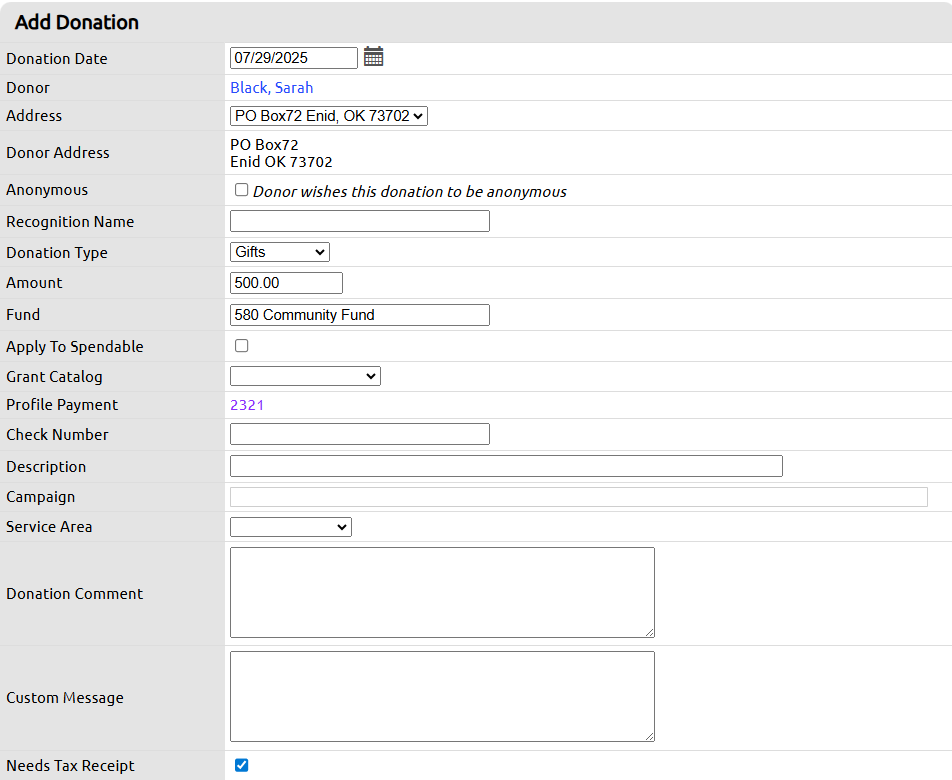The height and width of the screenshot is (780, 952).
Task: Open the Donation Type dropdown showing Gifts
Action: click(x=280, y=252)
